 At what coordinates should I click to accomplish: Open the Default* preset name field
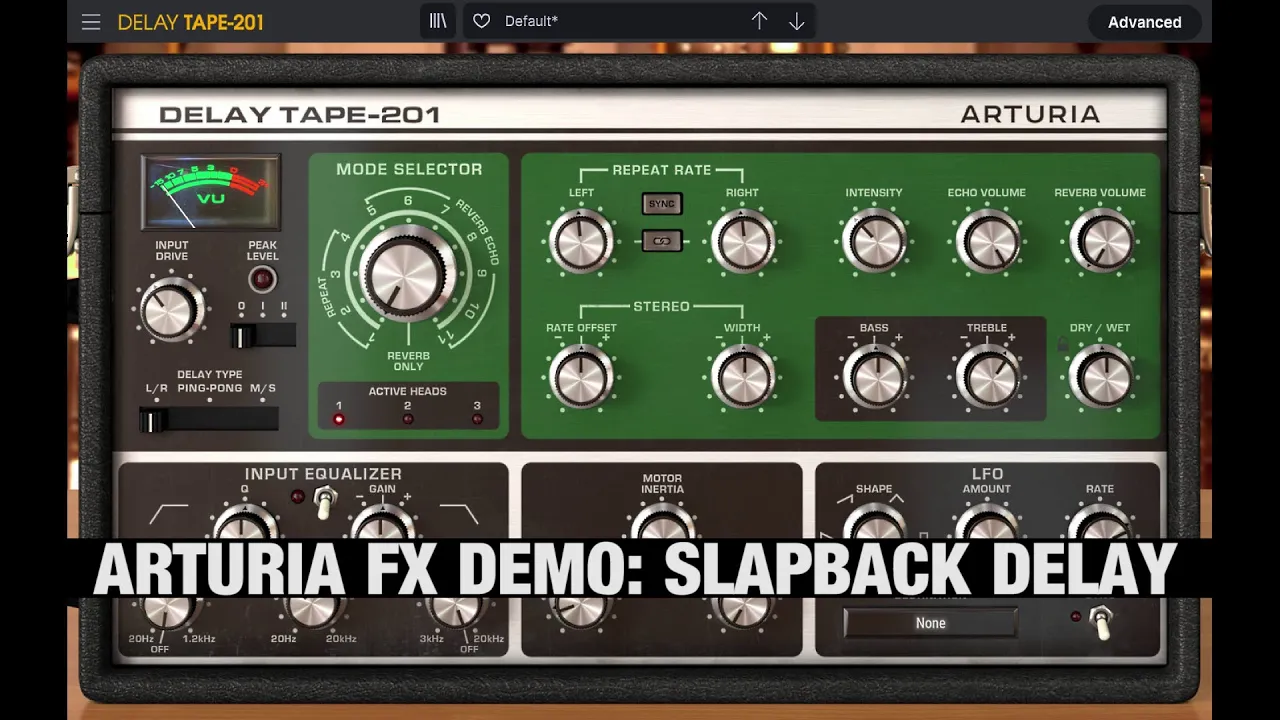531,21
